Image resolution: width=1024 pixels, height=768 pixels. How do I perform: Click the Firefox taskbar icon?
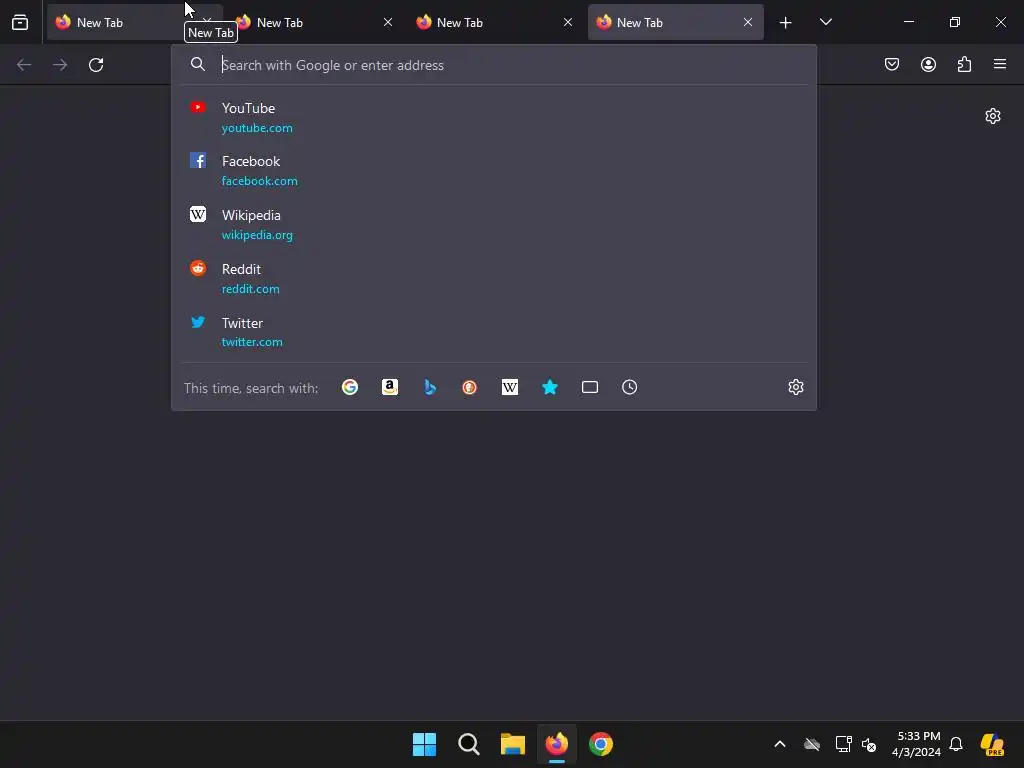click(556, 744)
